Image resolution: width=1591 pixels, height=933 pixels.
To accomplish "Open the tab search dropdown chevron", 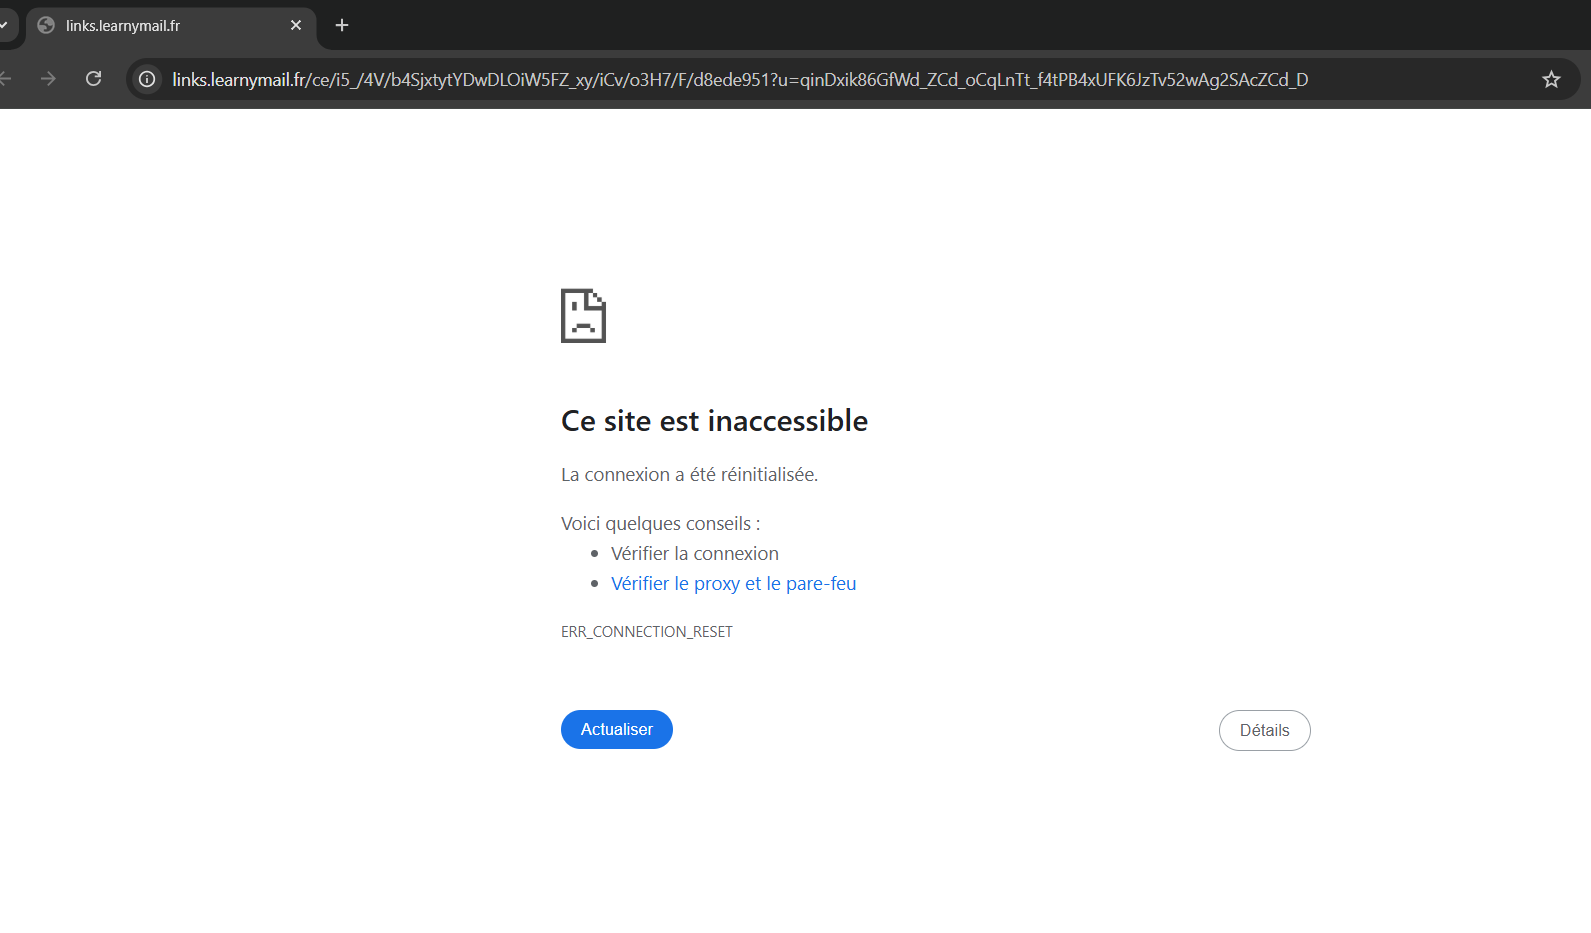I will [x=4, y=25].
